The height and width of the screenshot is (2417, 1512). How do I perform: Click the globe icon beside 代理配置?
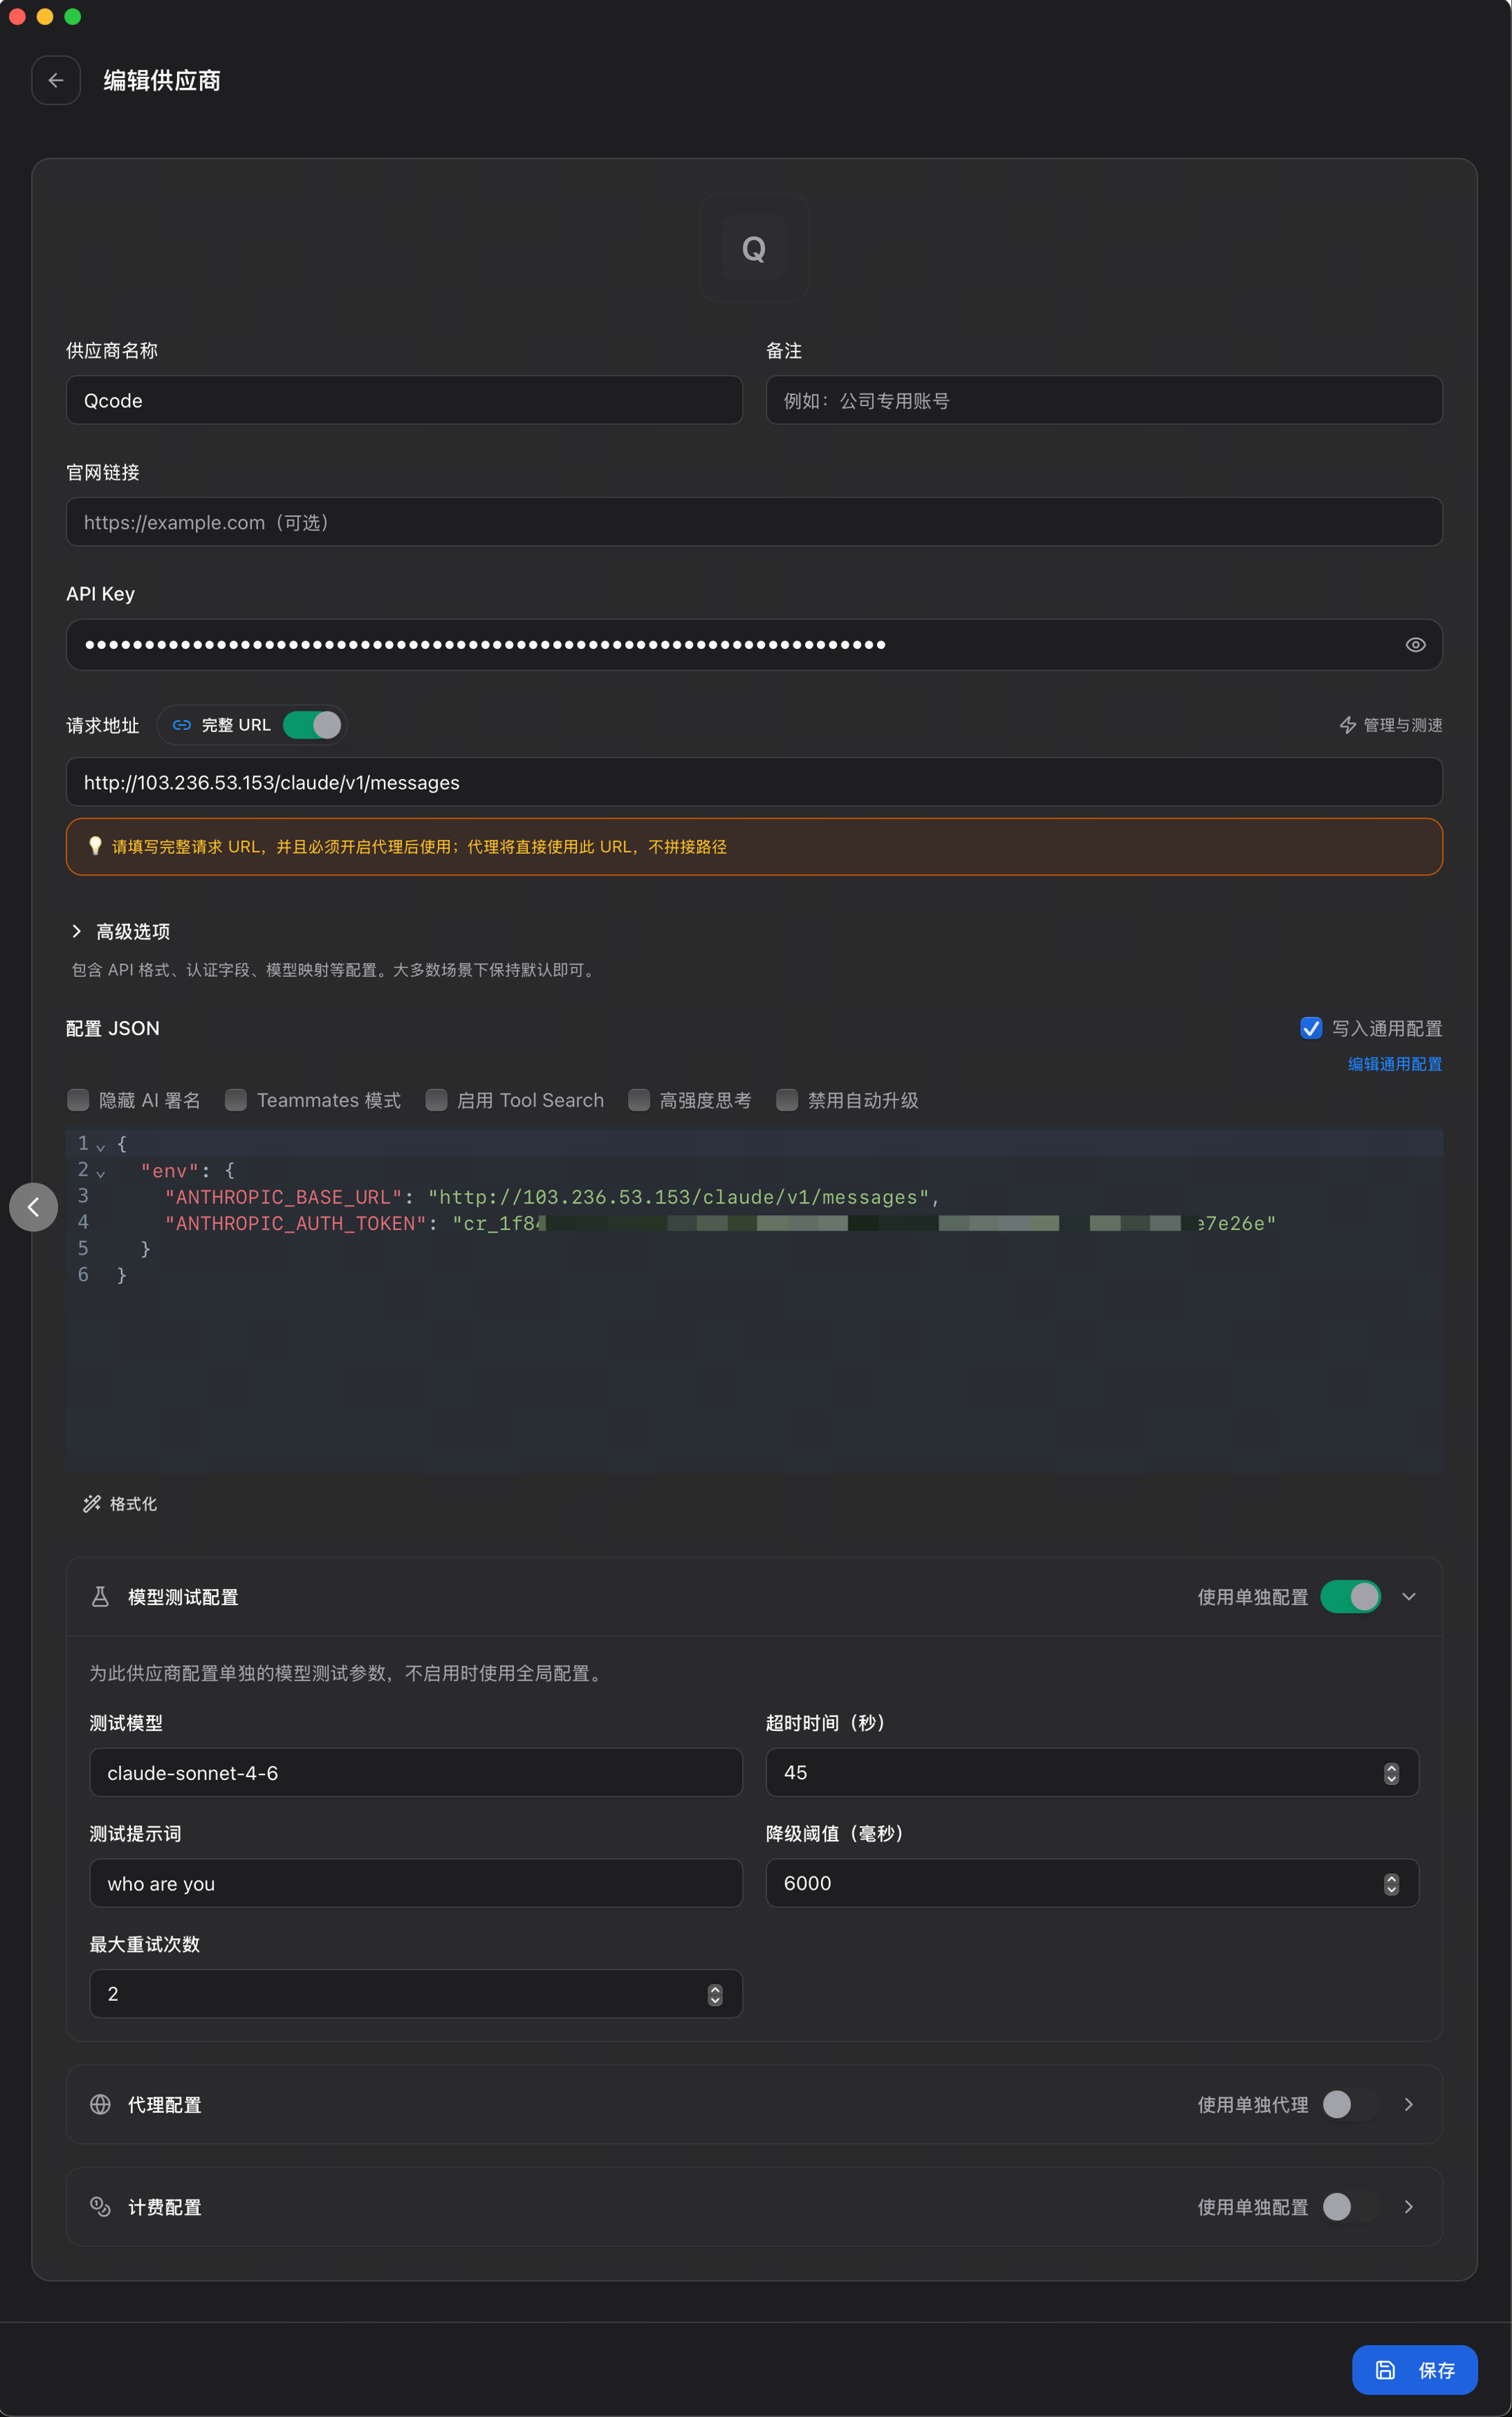[x=100, y=2104]
